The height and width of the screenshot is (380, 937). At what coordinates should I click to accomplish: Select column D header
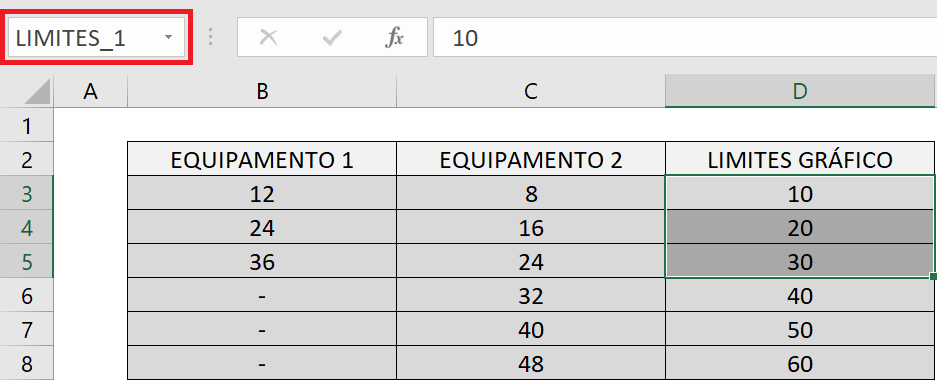(800, 91)
